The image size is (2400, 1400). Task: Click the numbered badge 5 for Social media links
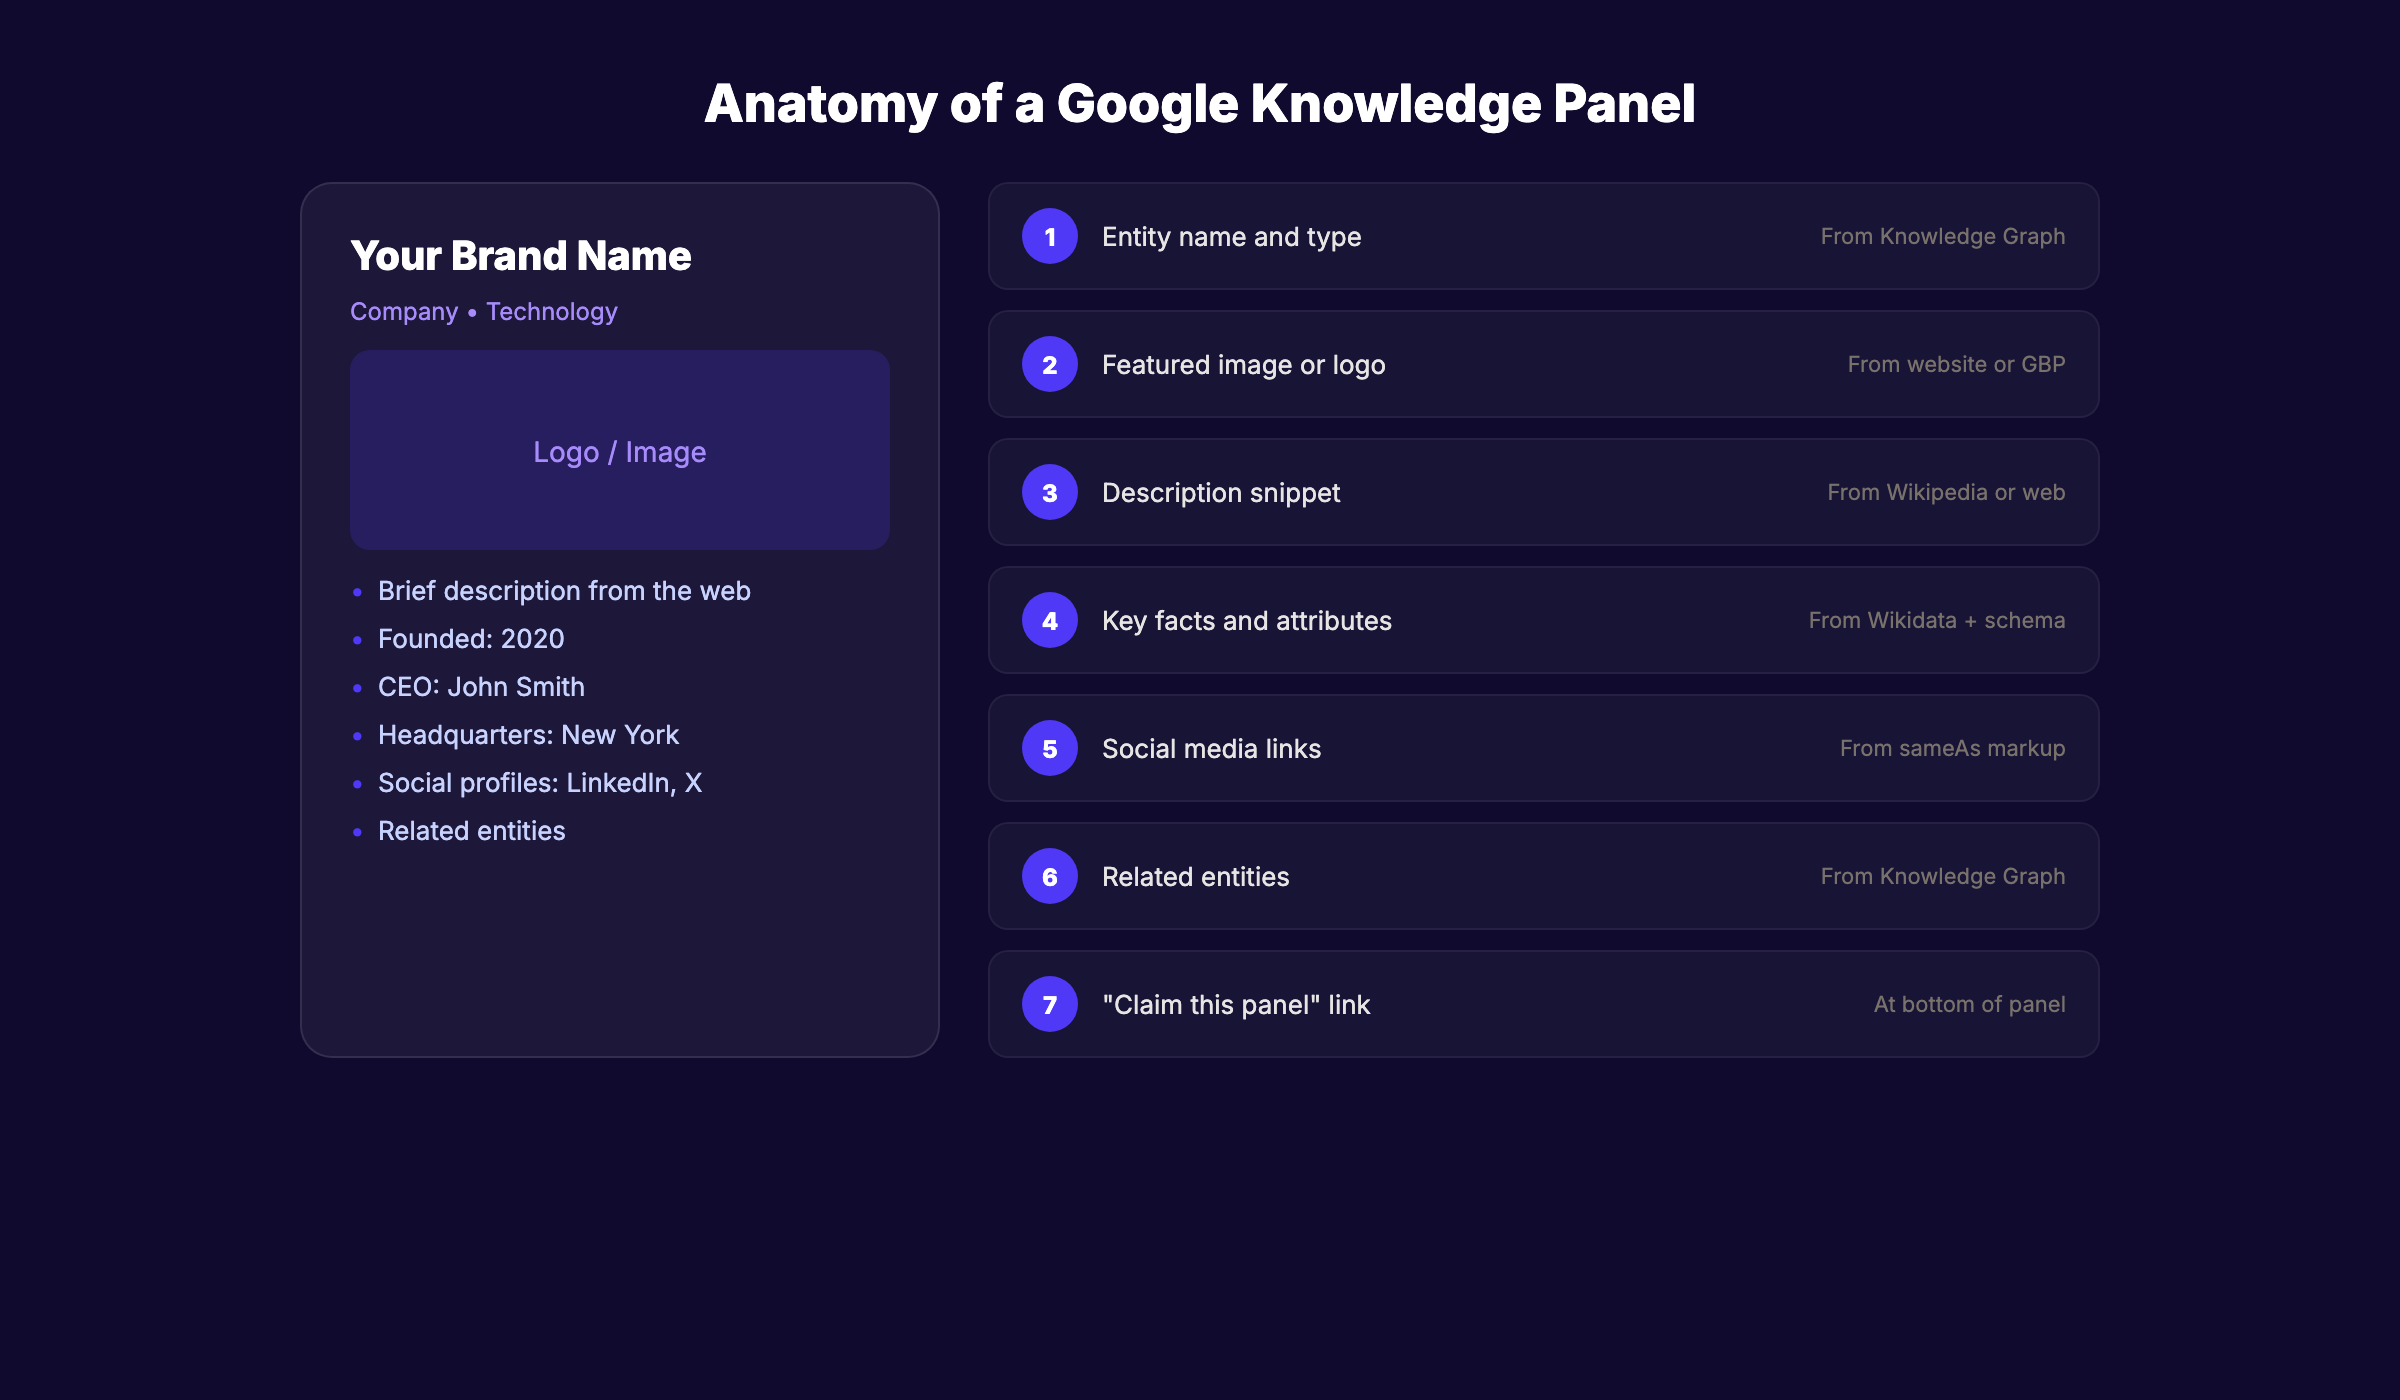point(1049,748)
